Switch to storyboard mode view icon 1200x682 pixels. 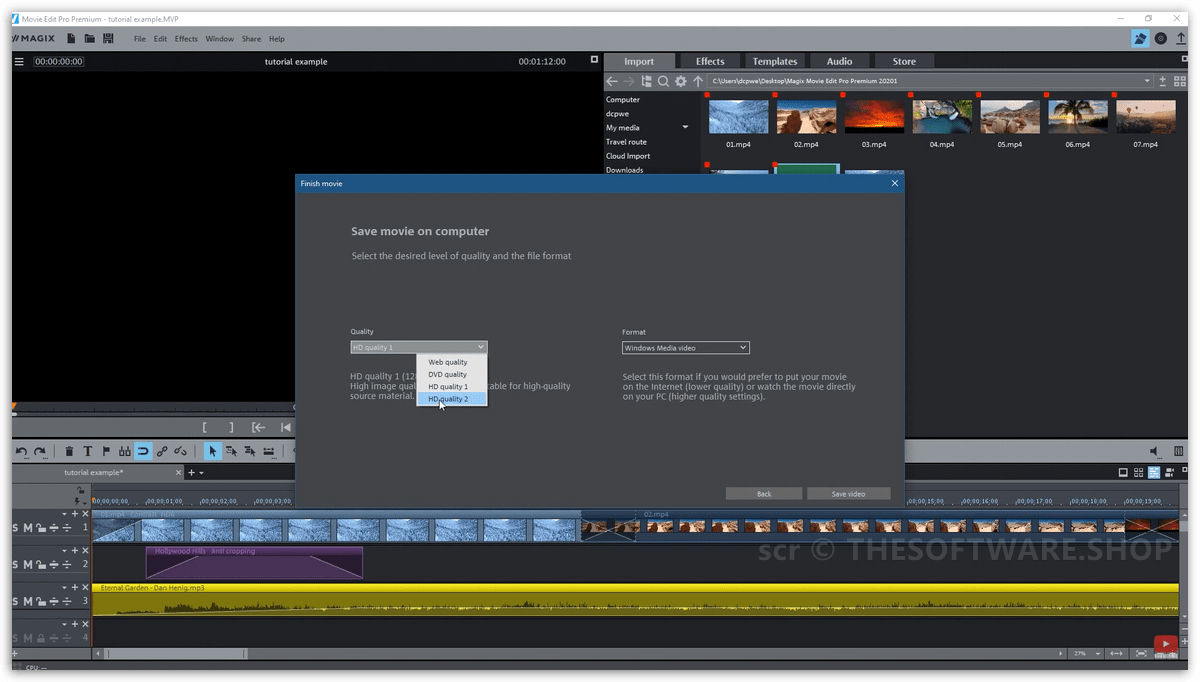tap(1123, 472)
